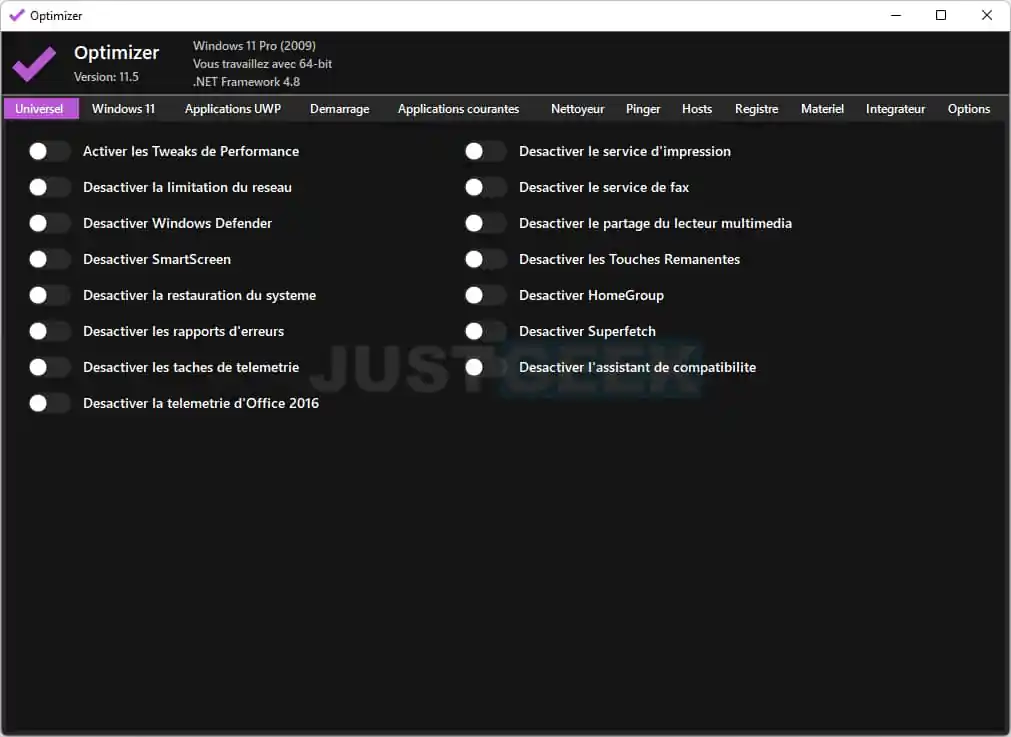Click the small Optimizer title bar icon
Viewport: 1011px width, 737px height.
(x=17, y=15)
